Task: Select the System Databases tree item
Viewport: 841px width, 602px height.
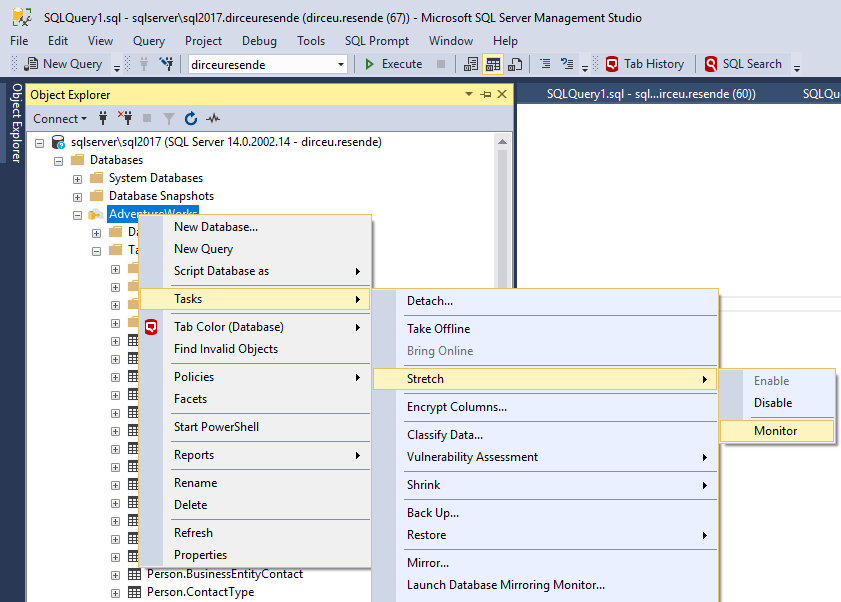Action: click(156, 178)
